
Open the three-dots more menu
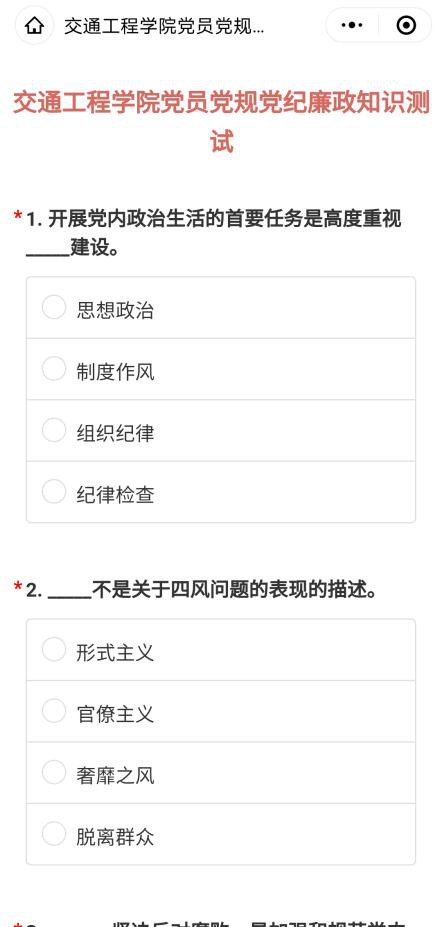352,25
